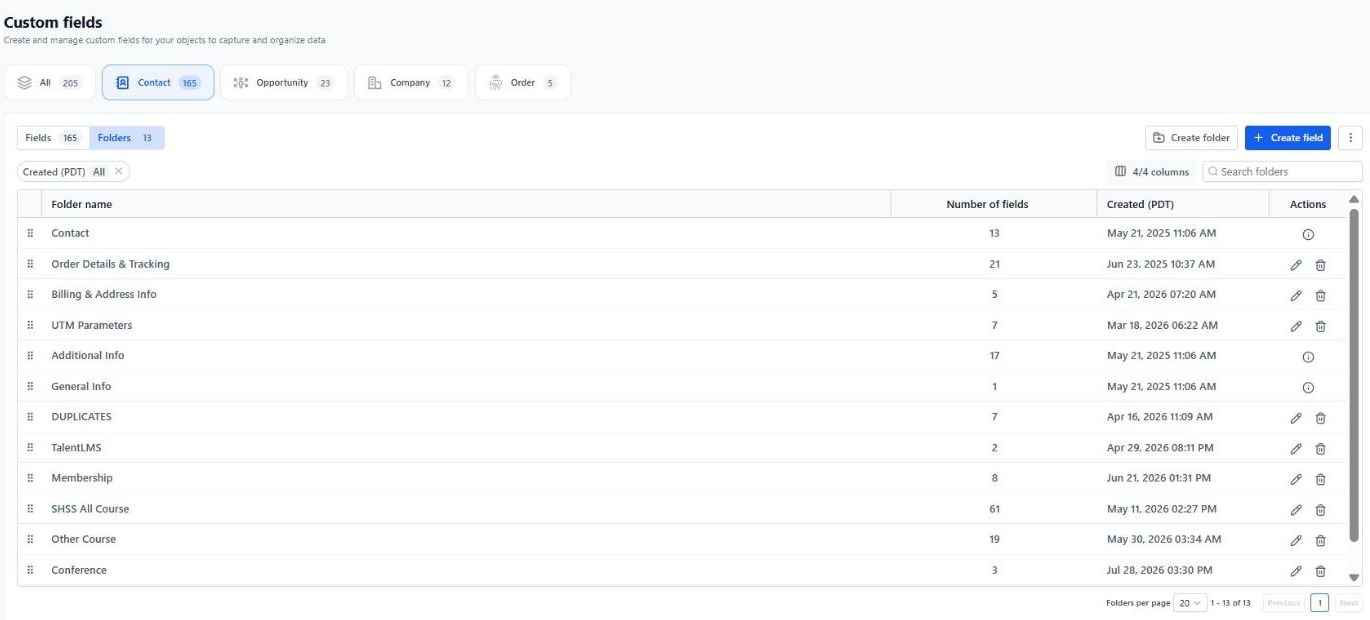Screen dimensions: 1370x620
Task: Switch to the Fields view tab
Action: [x=53, y=138]
